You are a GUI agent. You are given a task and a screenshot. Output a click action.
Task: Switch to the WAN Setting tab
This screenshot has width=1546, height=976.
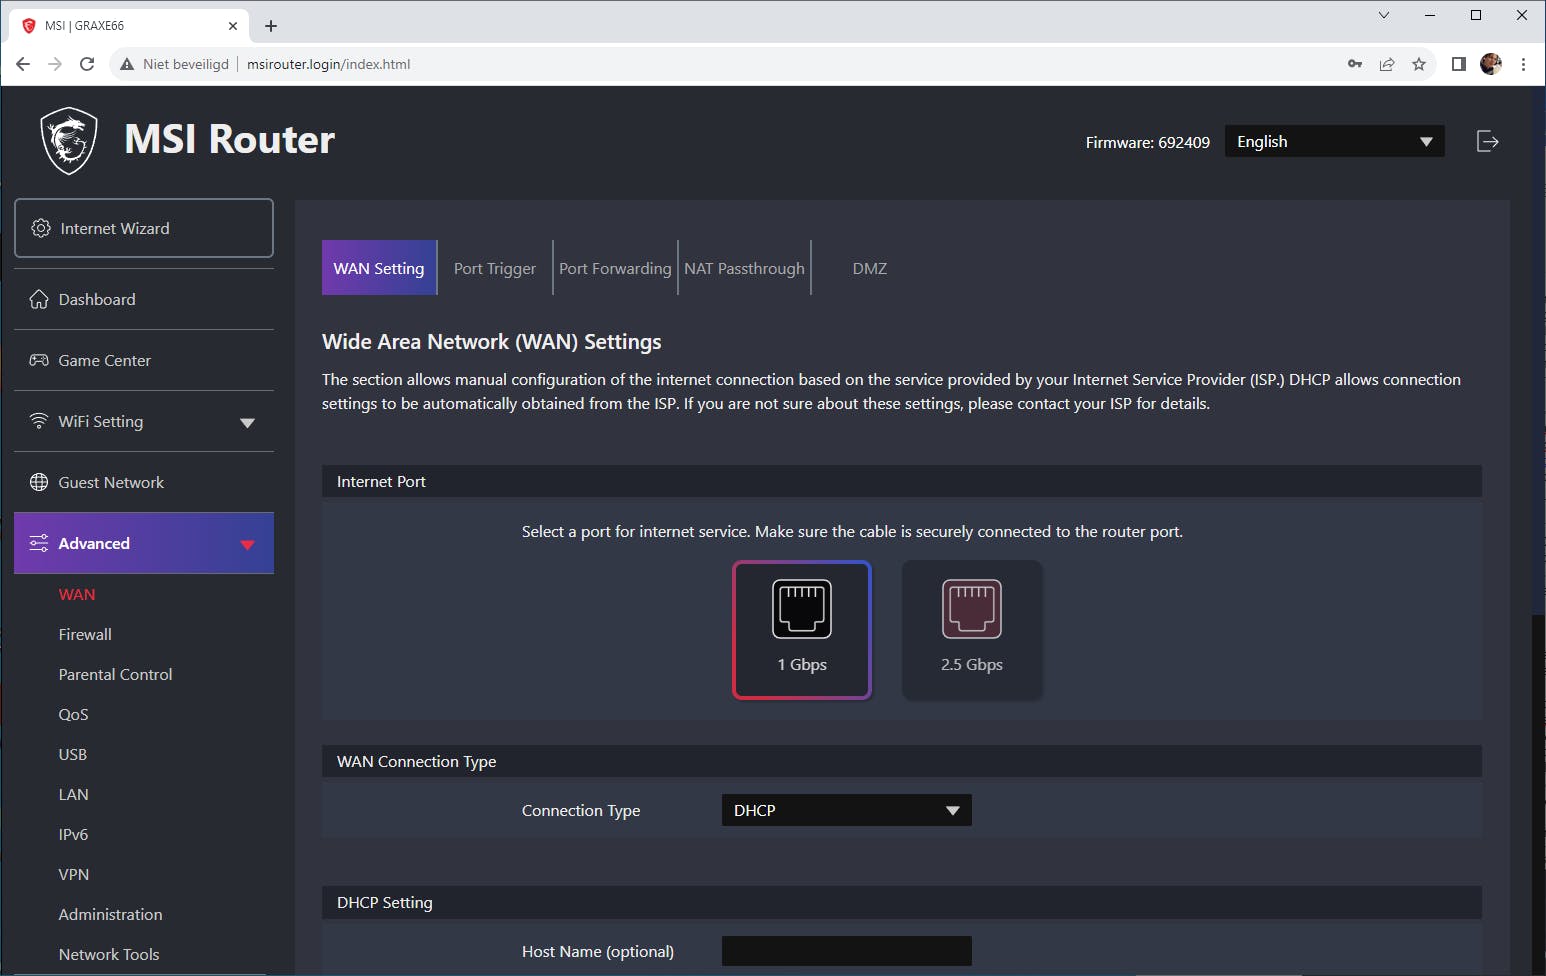tap(379, 268)
